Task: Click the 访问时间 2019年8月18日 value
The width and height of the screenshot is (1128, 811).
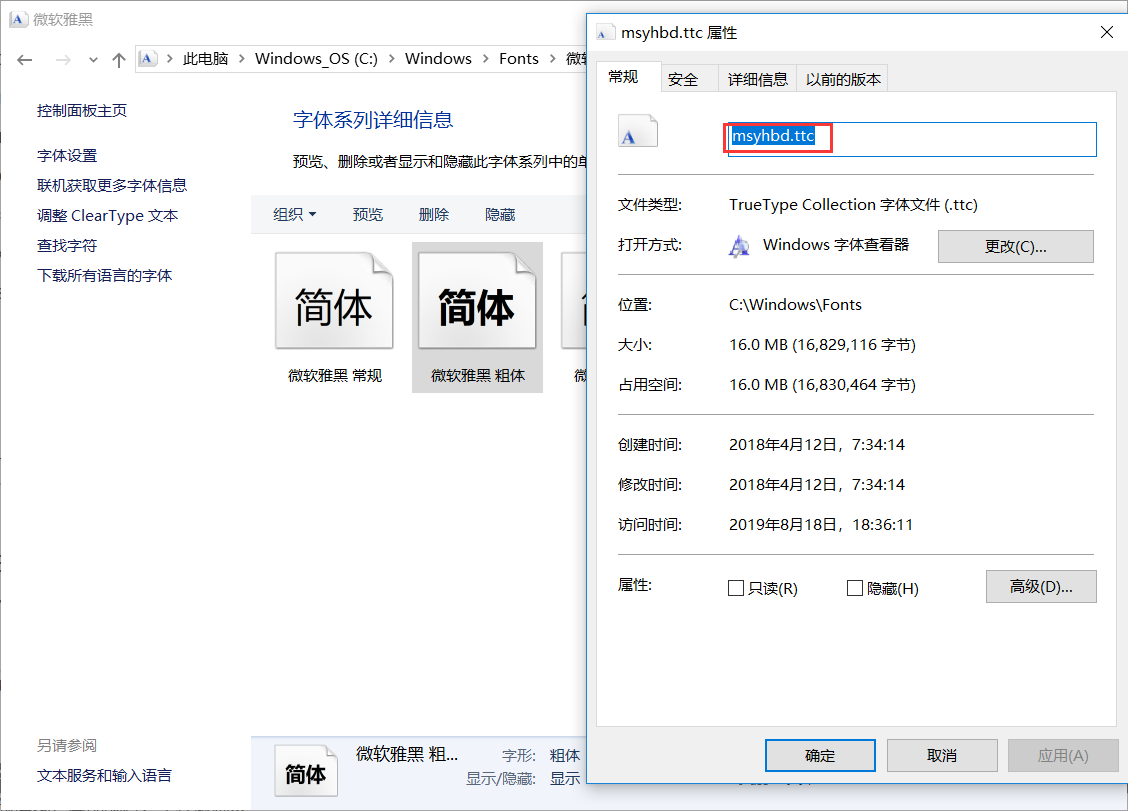Action: click(x=821, y=525)
